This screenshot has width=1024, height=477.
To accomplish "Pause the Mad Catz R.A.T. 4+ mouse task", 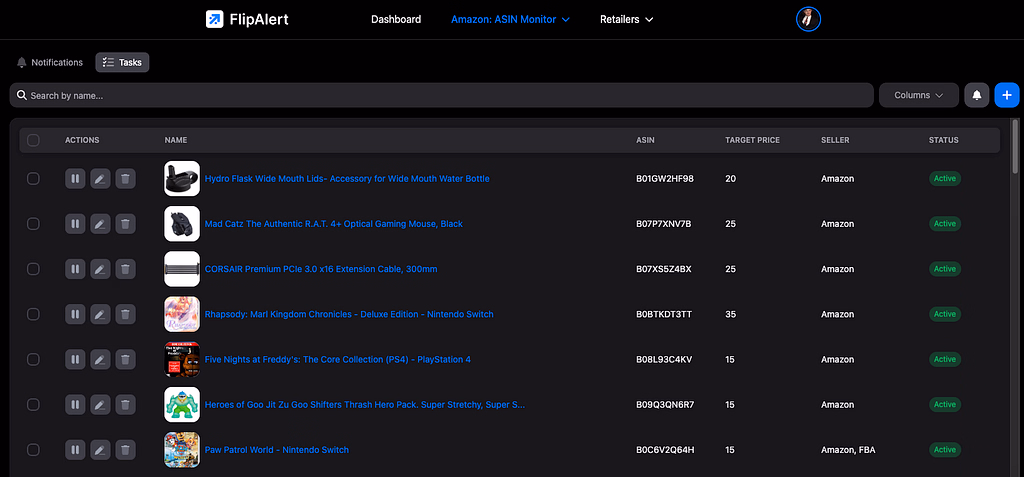I will point(75,223).
